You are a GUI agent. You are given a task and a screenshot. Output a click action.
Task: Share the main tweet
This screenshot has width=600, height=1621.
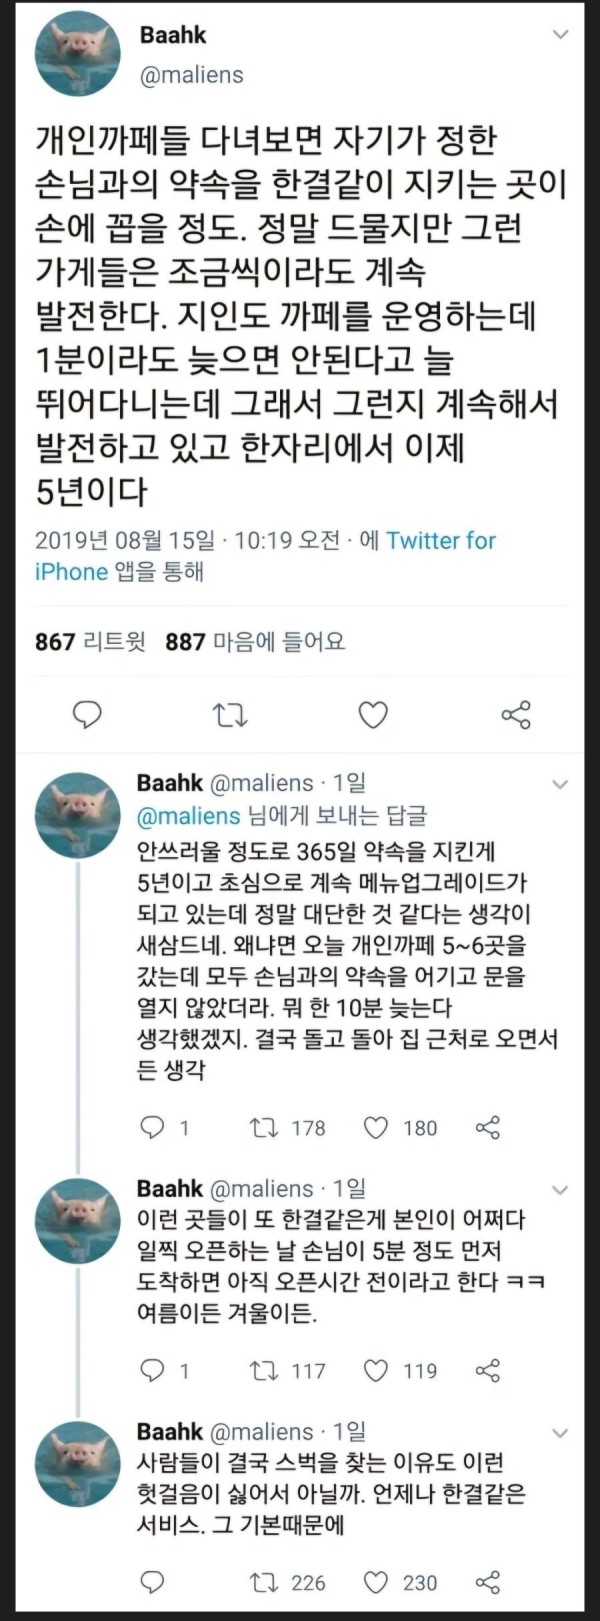[515, 714]
